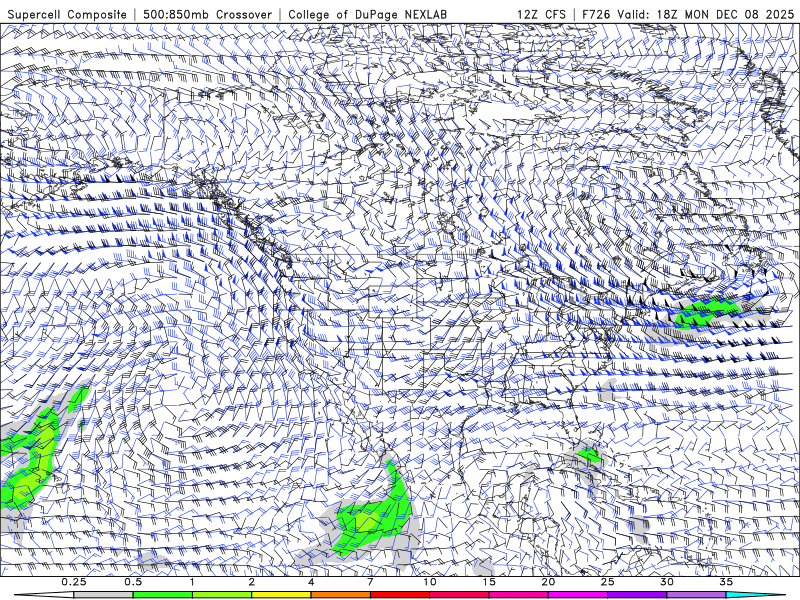Image resolution: width=800 pixels, height=600 pixels.
Task: Click the '10' color bar label
Action: (430, 582)
